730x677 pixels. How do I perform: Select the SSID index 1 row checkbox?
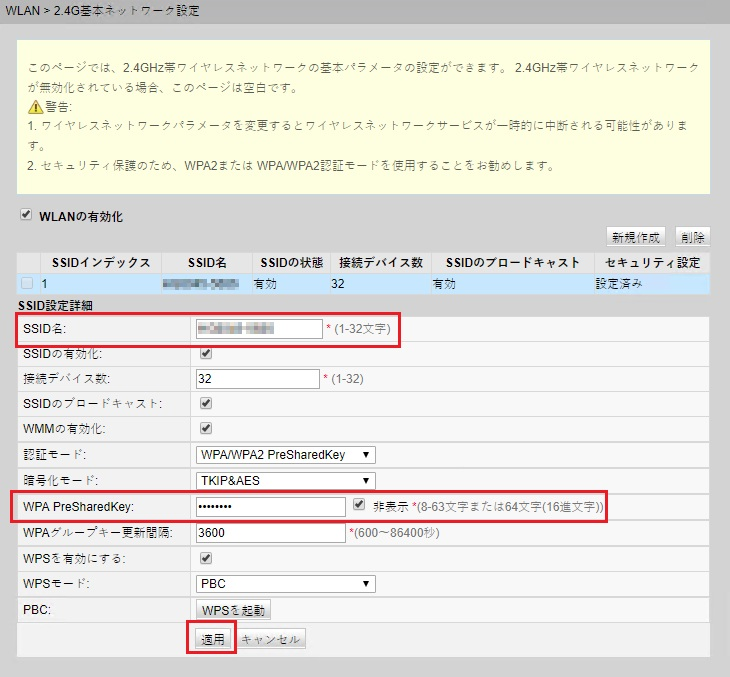(27, 283)
